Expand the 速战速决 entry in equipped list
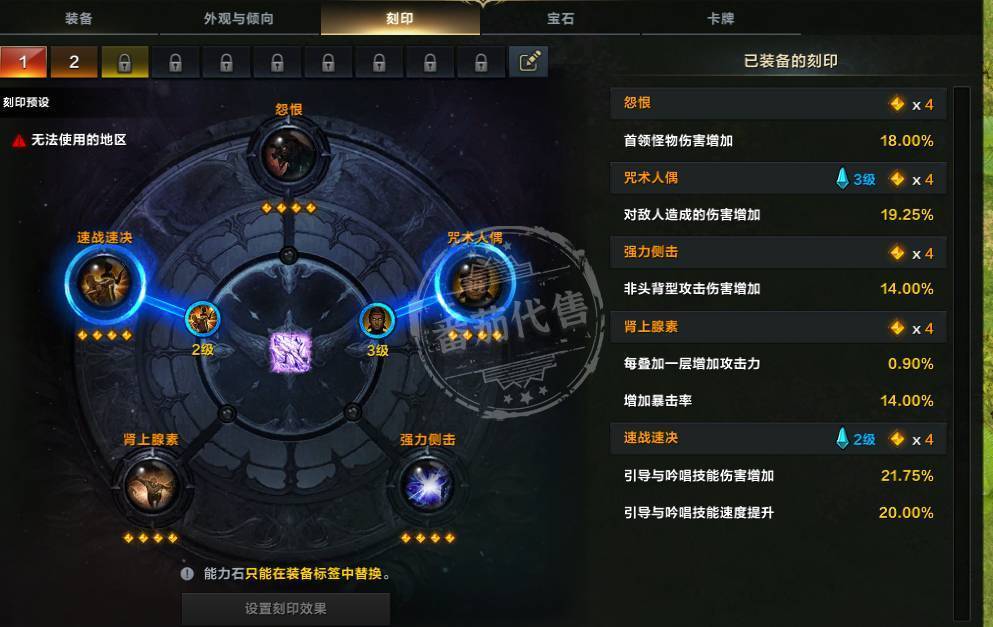 coord(778,438)
